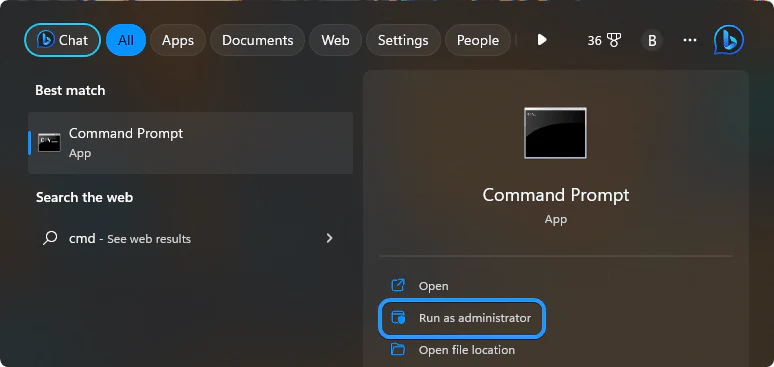Select the People filter tab

(x=478, y=40)
